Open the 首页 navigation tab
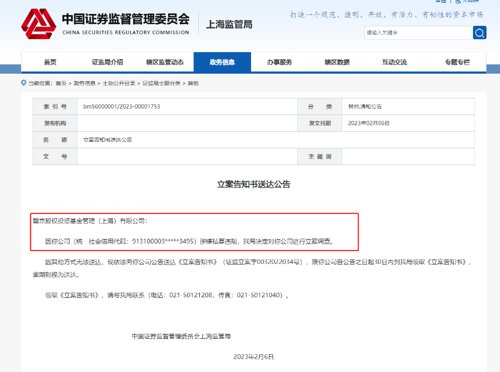 point(50,62)
